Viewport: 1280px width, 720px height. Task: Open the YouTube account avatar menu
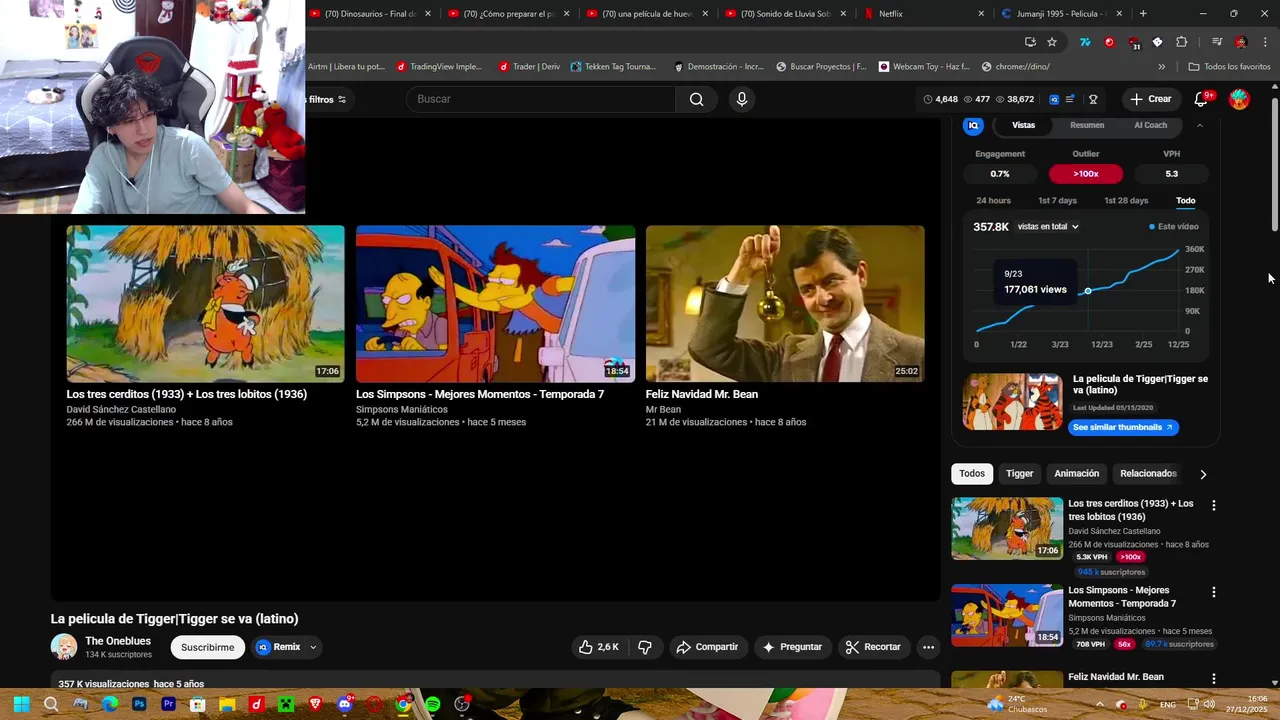pyautogui.click(x=1239, y=99)
